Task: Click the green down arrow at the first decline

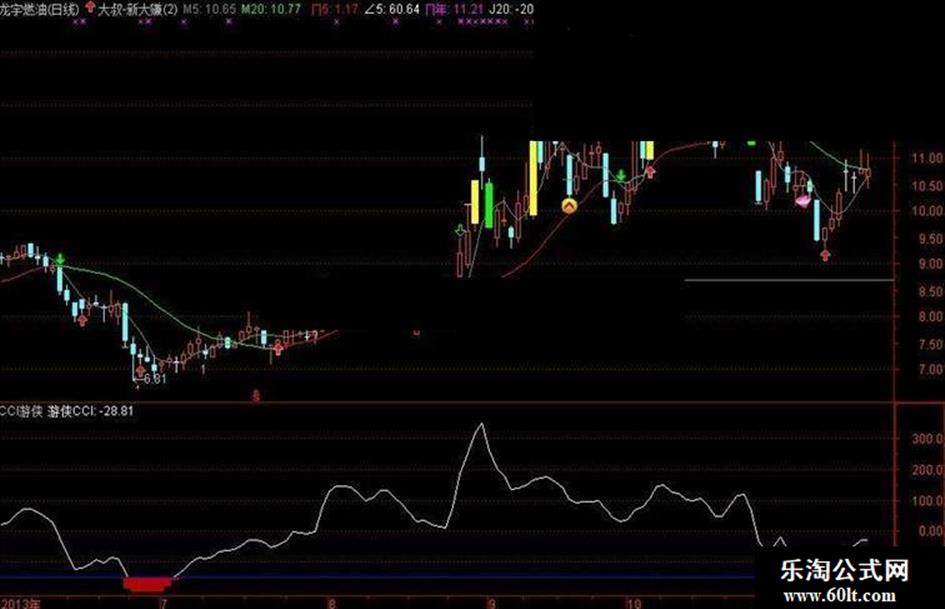Action: click(x=60, y=260)
